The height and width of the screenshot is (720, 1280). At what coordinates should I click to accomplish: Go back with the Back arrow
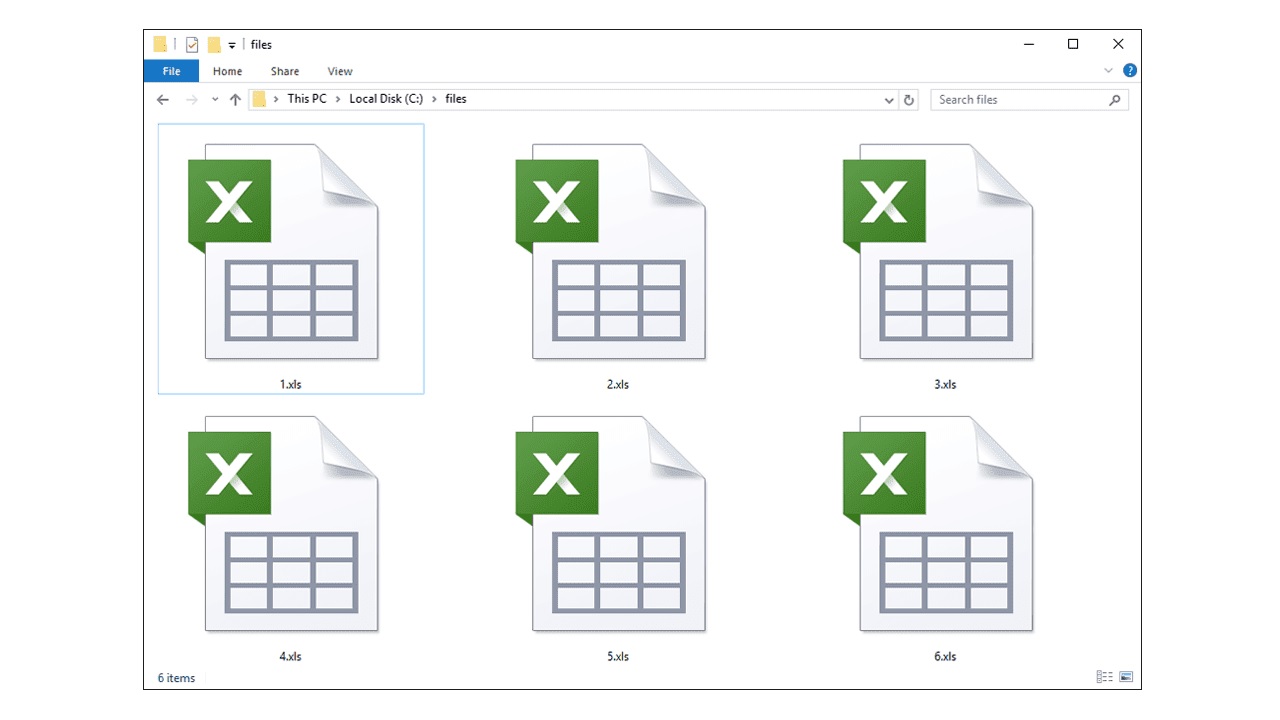tap(163, 100)
